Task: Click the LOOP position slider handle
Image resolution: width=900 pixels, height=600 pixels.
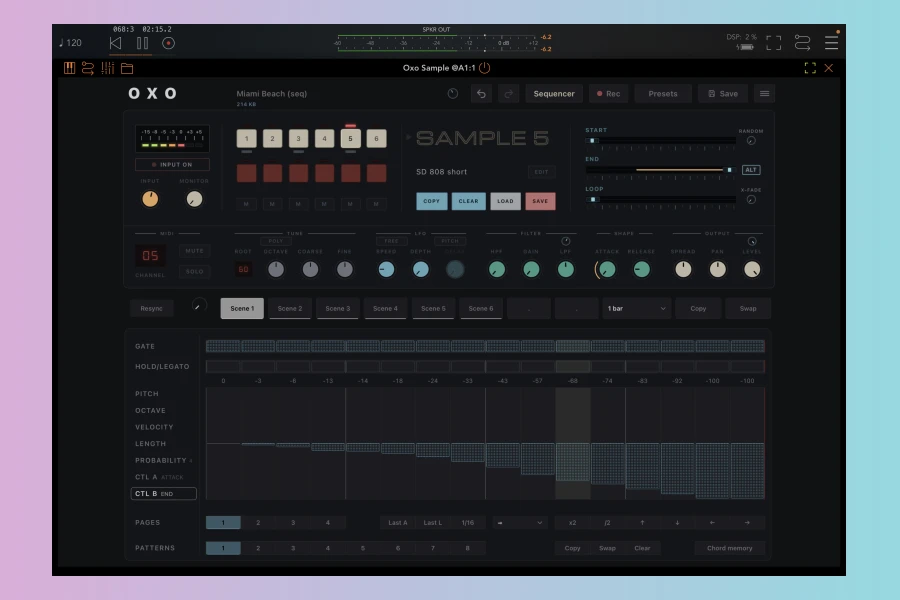Action: [x=593, y=200]
